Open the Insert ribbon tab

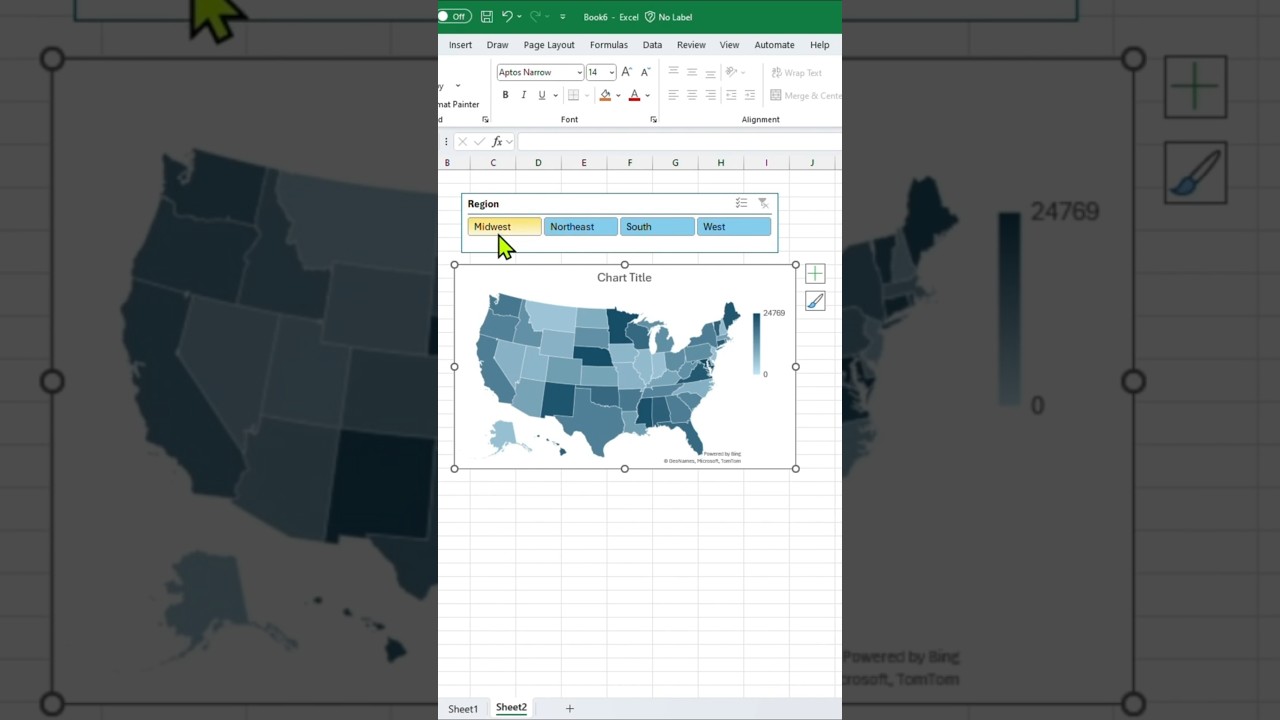tap(460, 45)
